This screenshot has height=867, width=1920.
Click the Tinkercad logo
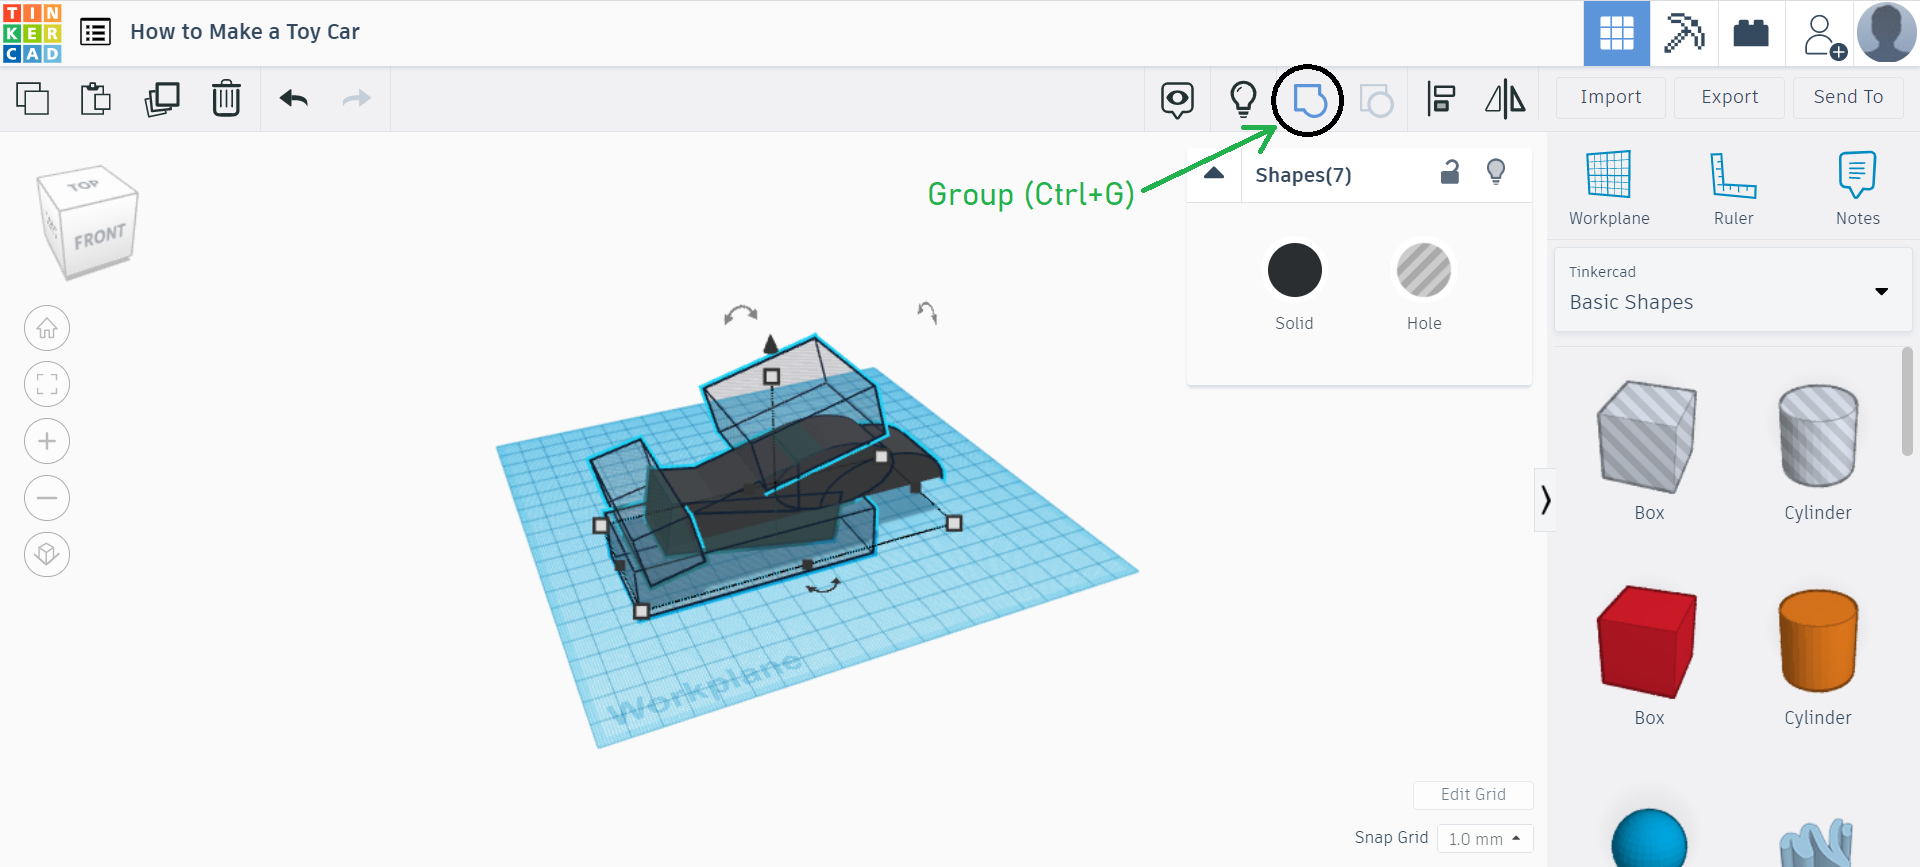[x=32, y=32]
